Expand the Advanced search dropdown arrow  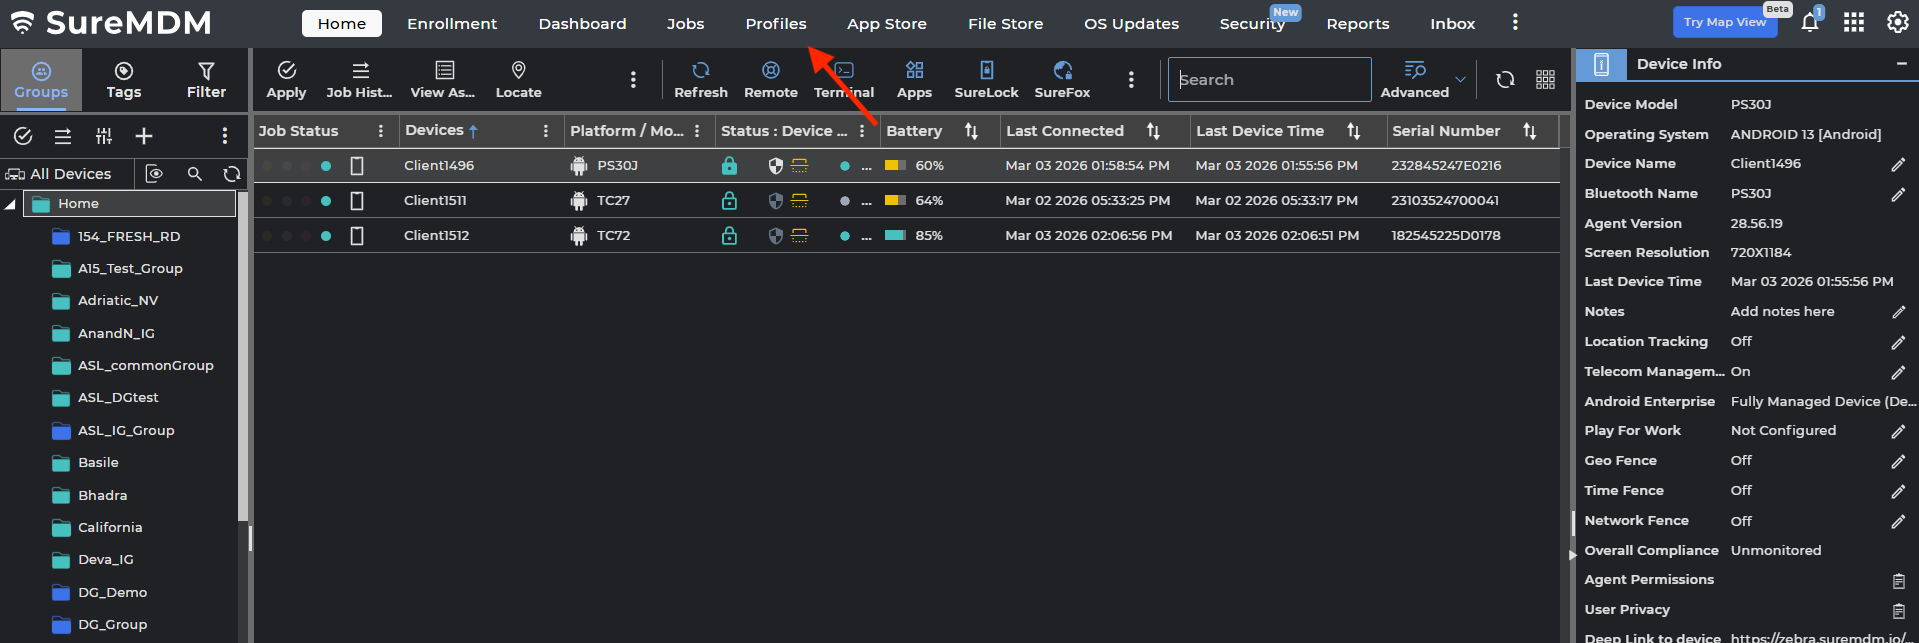coord(1460,80)
